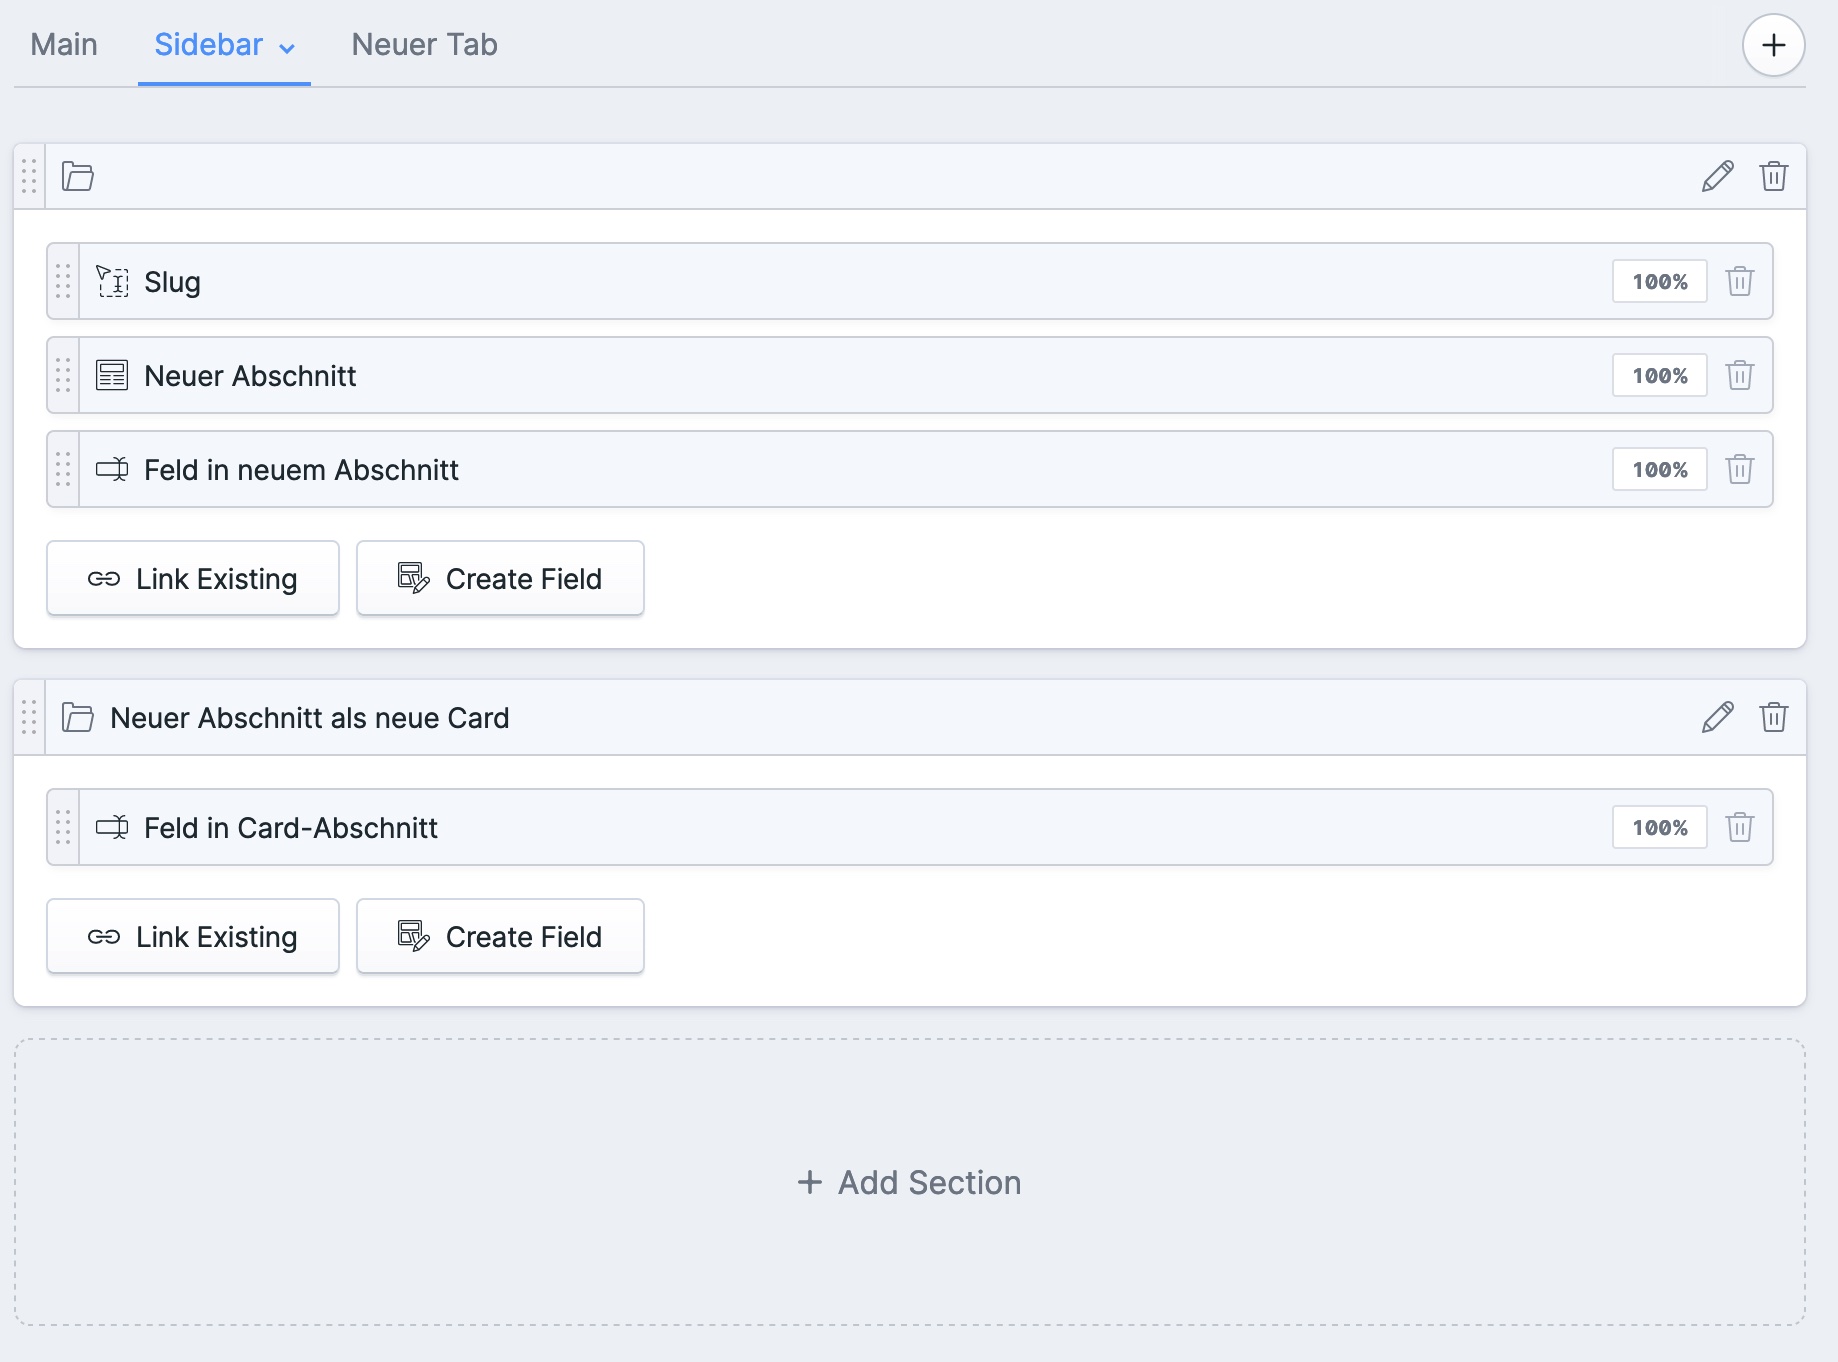The image size is (1838, 1362).
Task: Delete the Slug field
Action: pyautogui.click(x=1740, y=281)
